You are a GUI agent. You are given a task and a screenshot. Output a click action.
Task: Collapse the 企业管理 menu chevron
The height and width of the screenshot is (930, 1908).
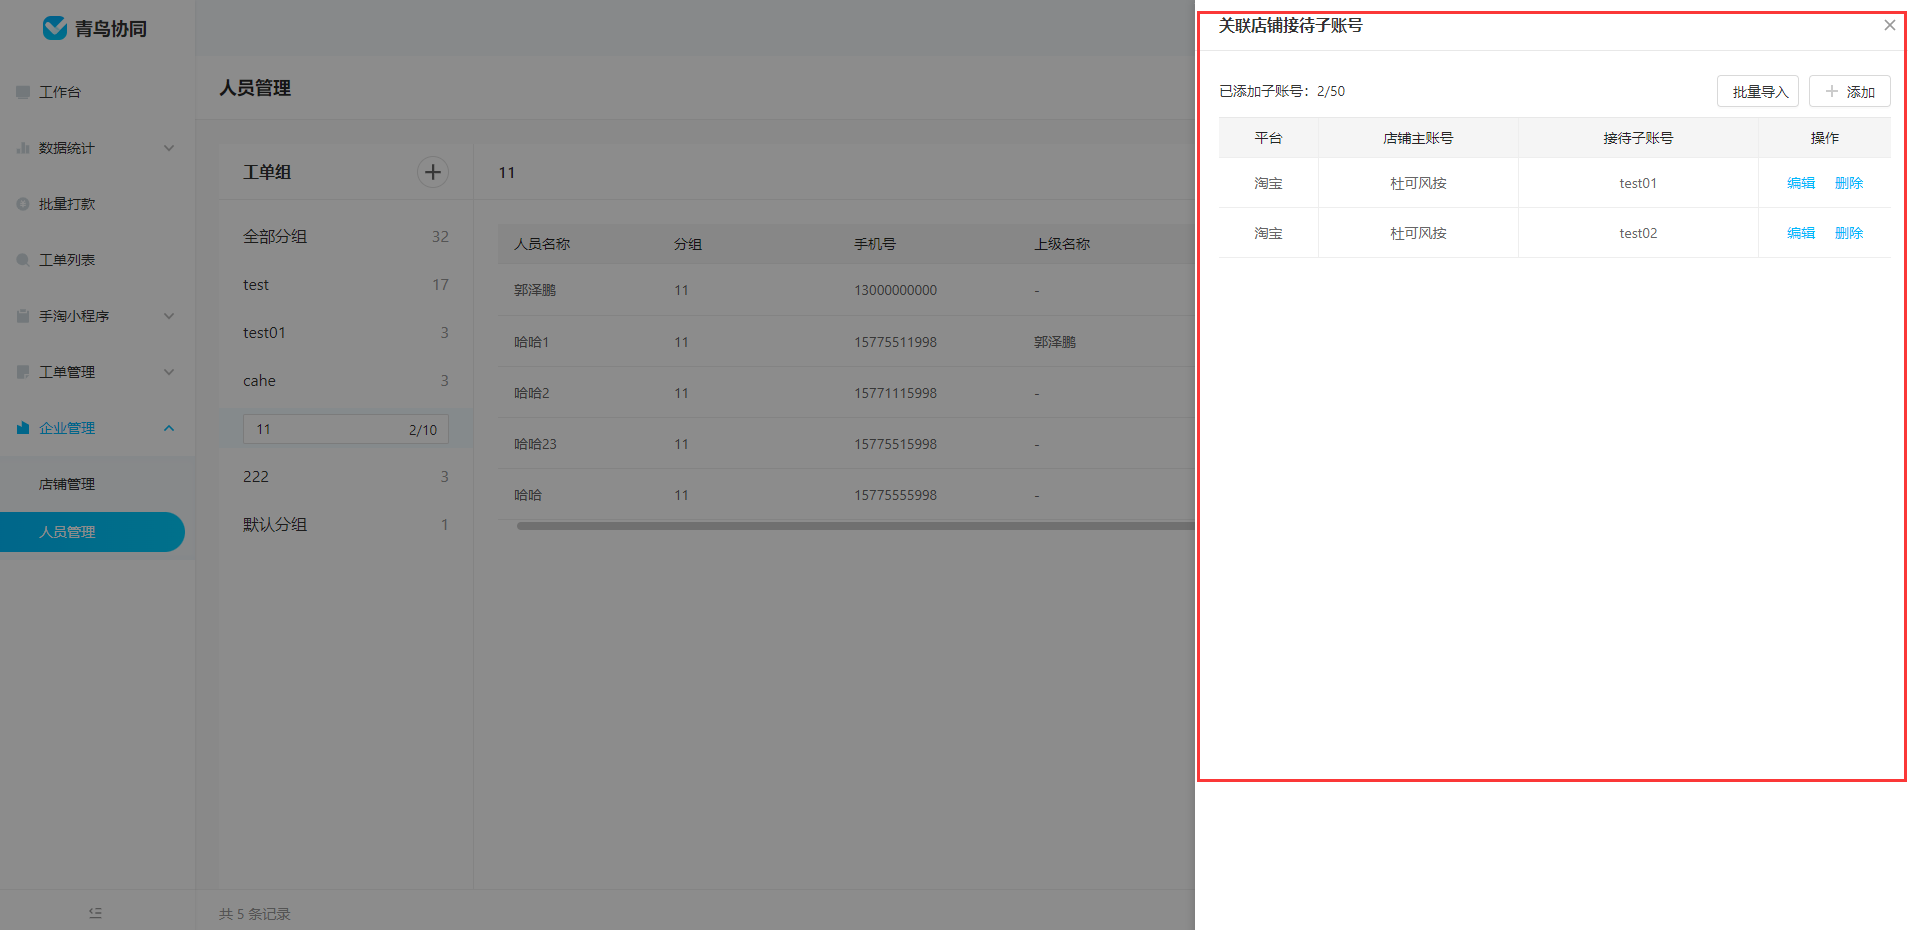coord(169,428)
